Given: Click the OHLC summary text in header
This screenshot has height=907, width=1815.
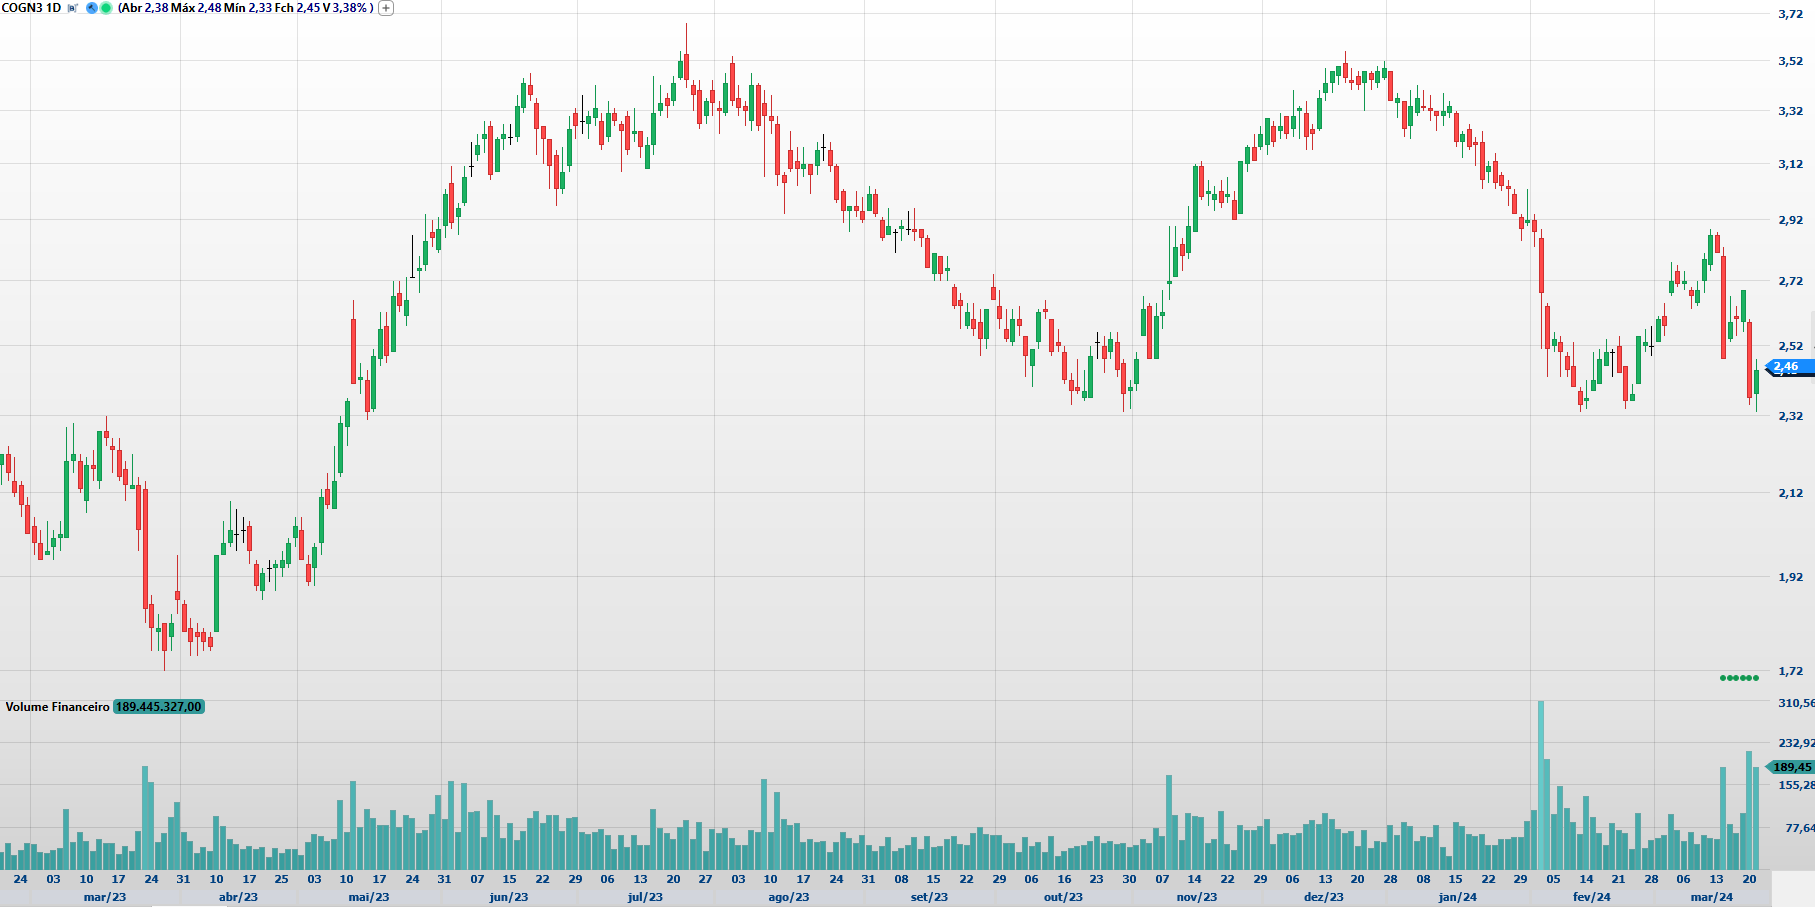Looking at the screenshot, I should pos(245,8).
